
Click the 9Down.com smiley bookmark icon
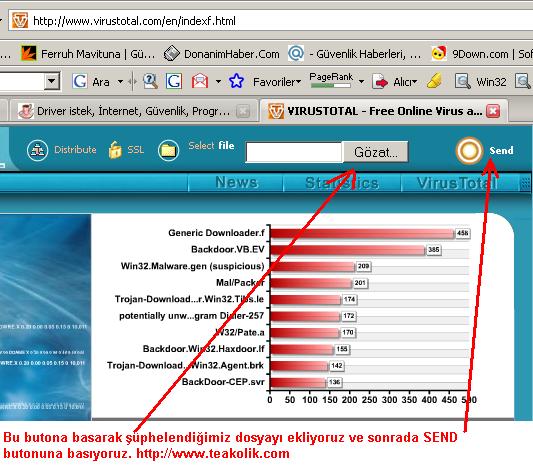[x=439, y=53]
